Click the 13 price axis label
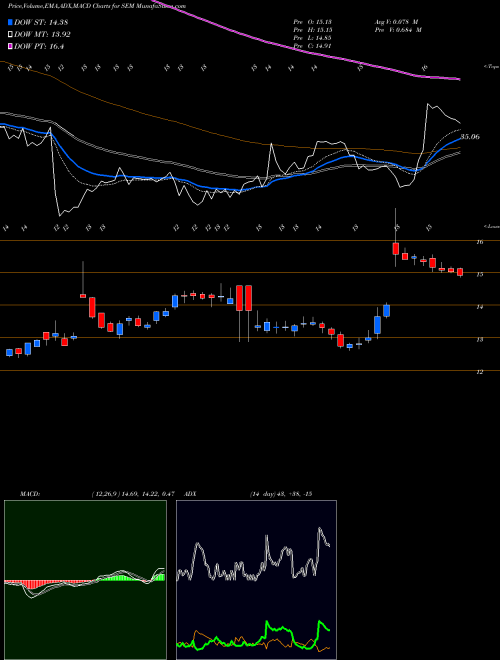This screenshot has width=500, height=660. [x=480, y=339]
